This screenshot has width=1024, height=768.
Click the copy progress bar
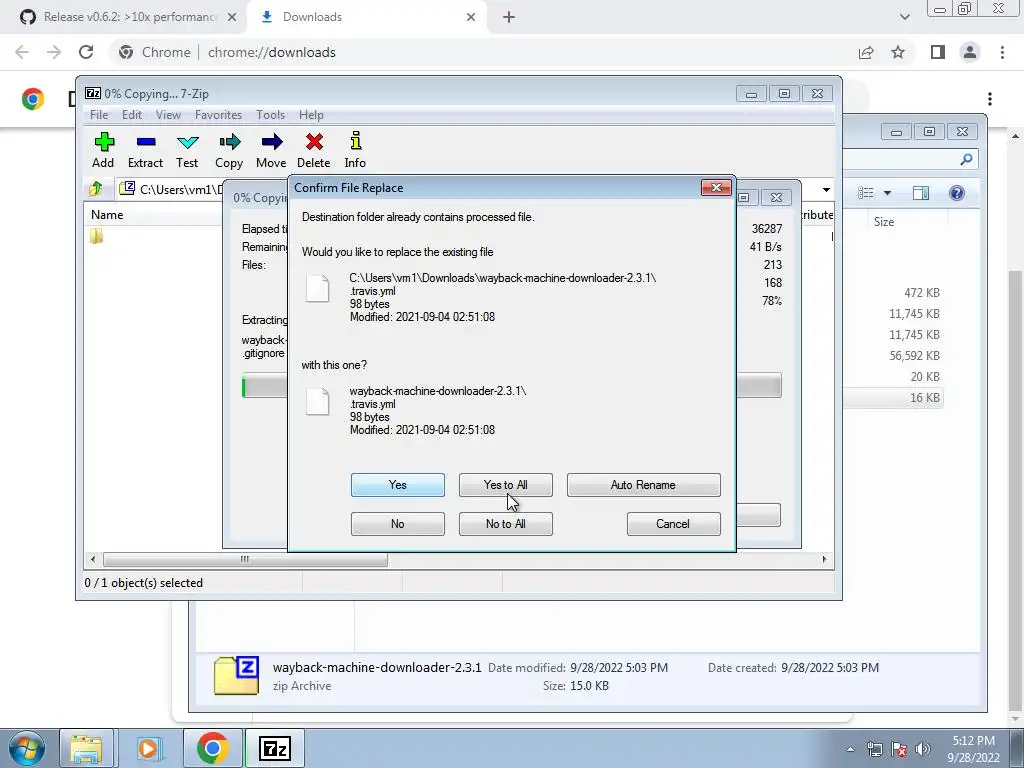511,385
